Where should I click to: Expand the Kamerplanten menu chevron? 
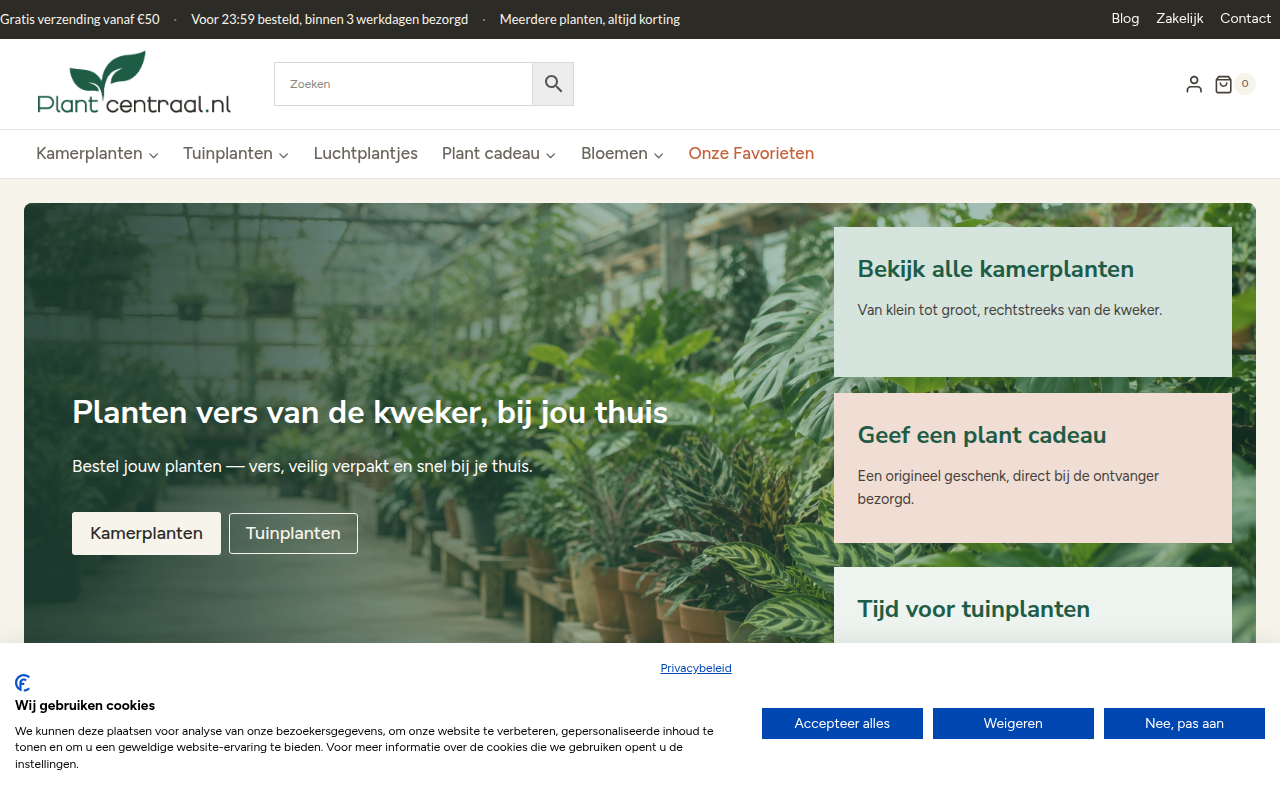point(154,155)
